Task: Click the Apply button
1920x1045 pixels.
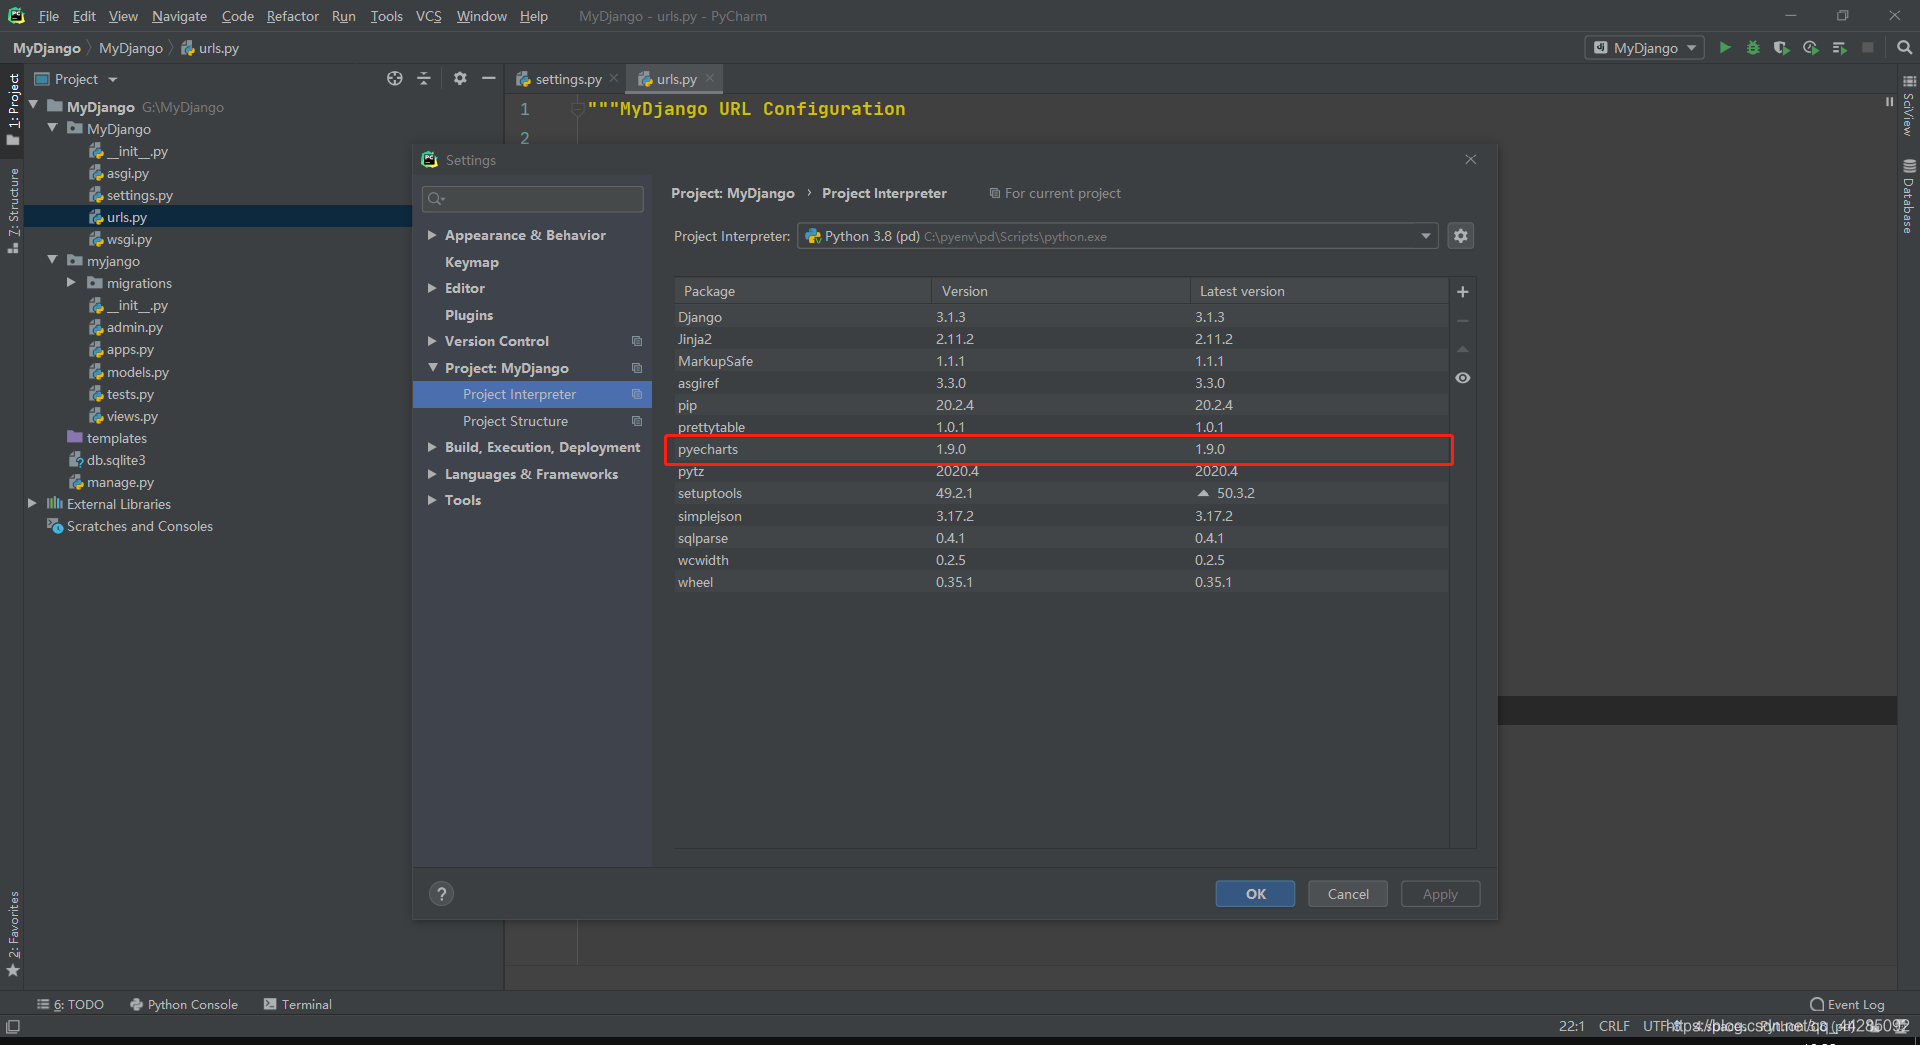Action: pos(1440,894)
